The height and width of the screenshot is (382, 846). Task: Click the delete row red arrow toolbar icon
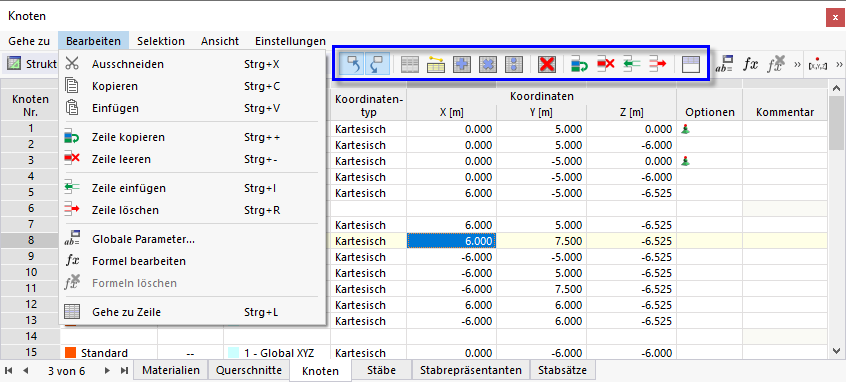pyautogui.click(x=658, y=65)
